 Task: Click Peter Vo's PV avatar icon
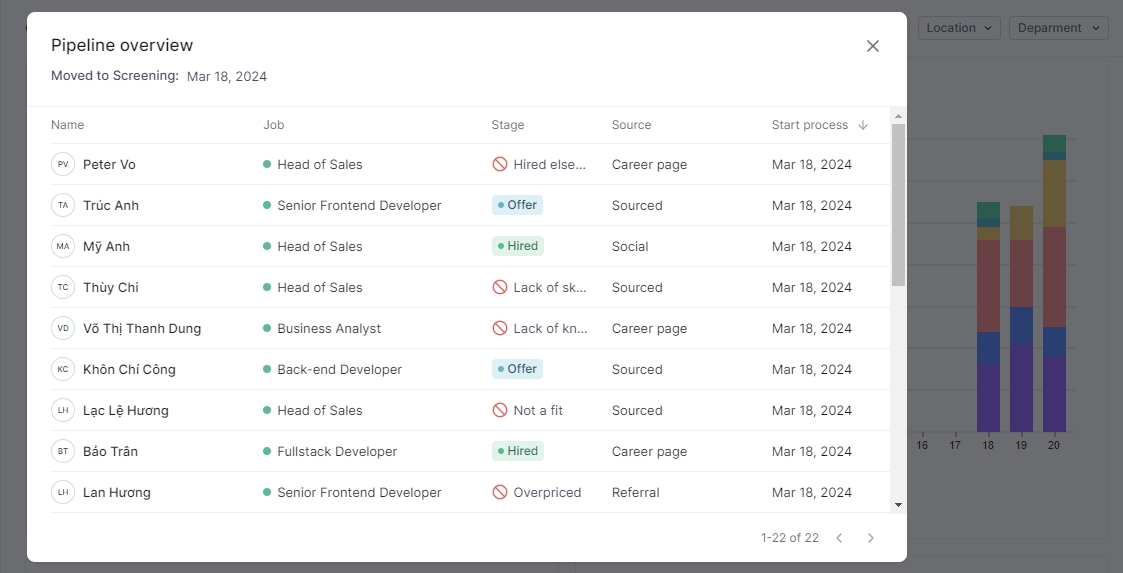[63, 164]
